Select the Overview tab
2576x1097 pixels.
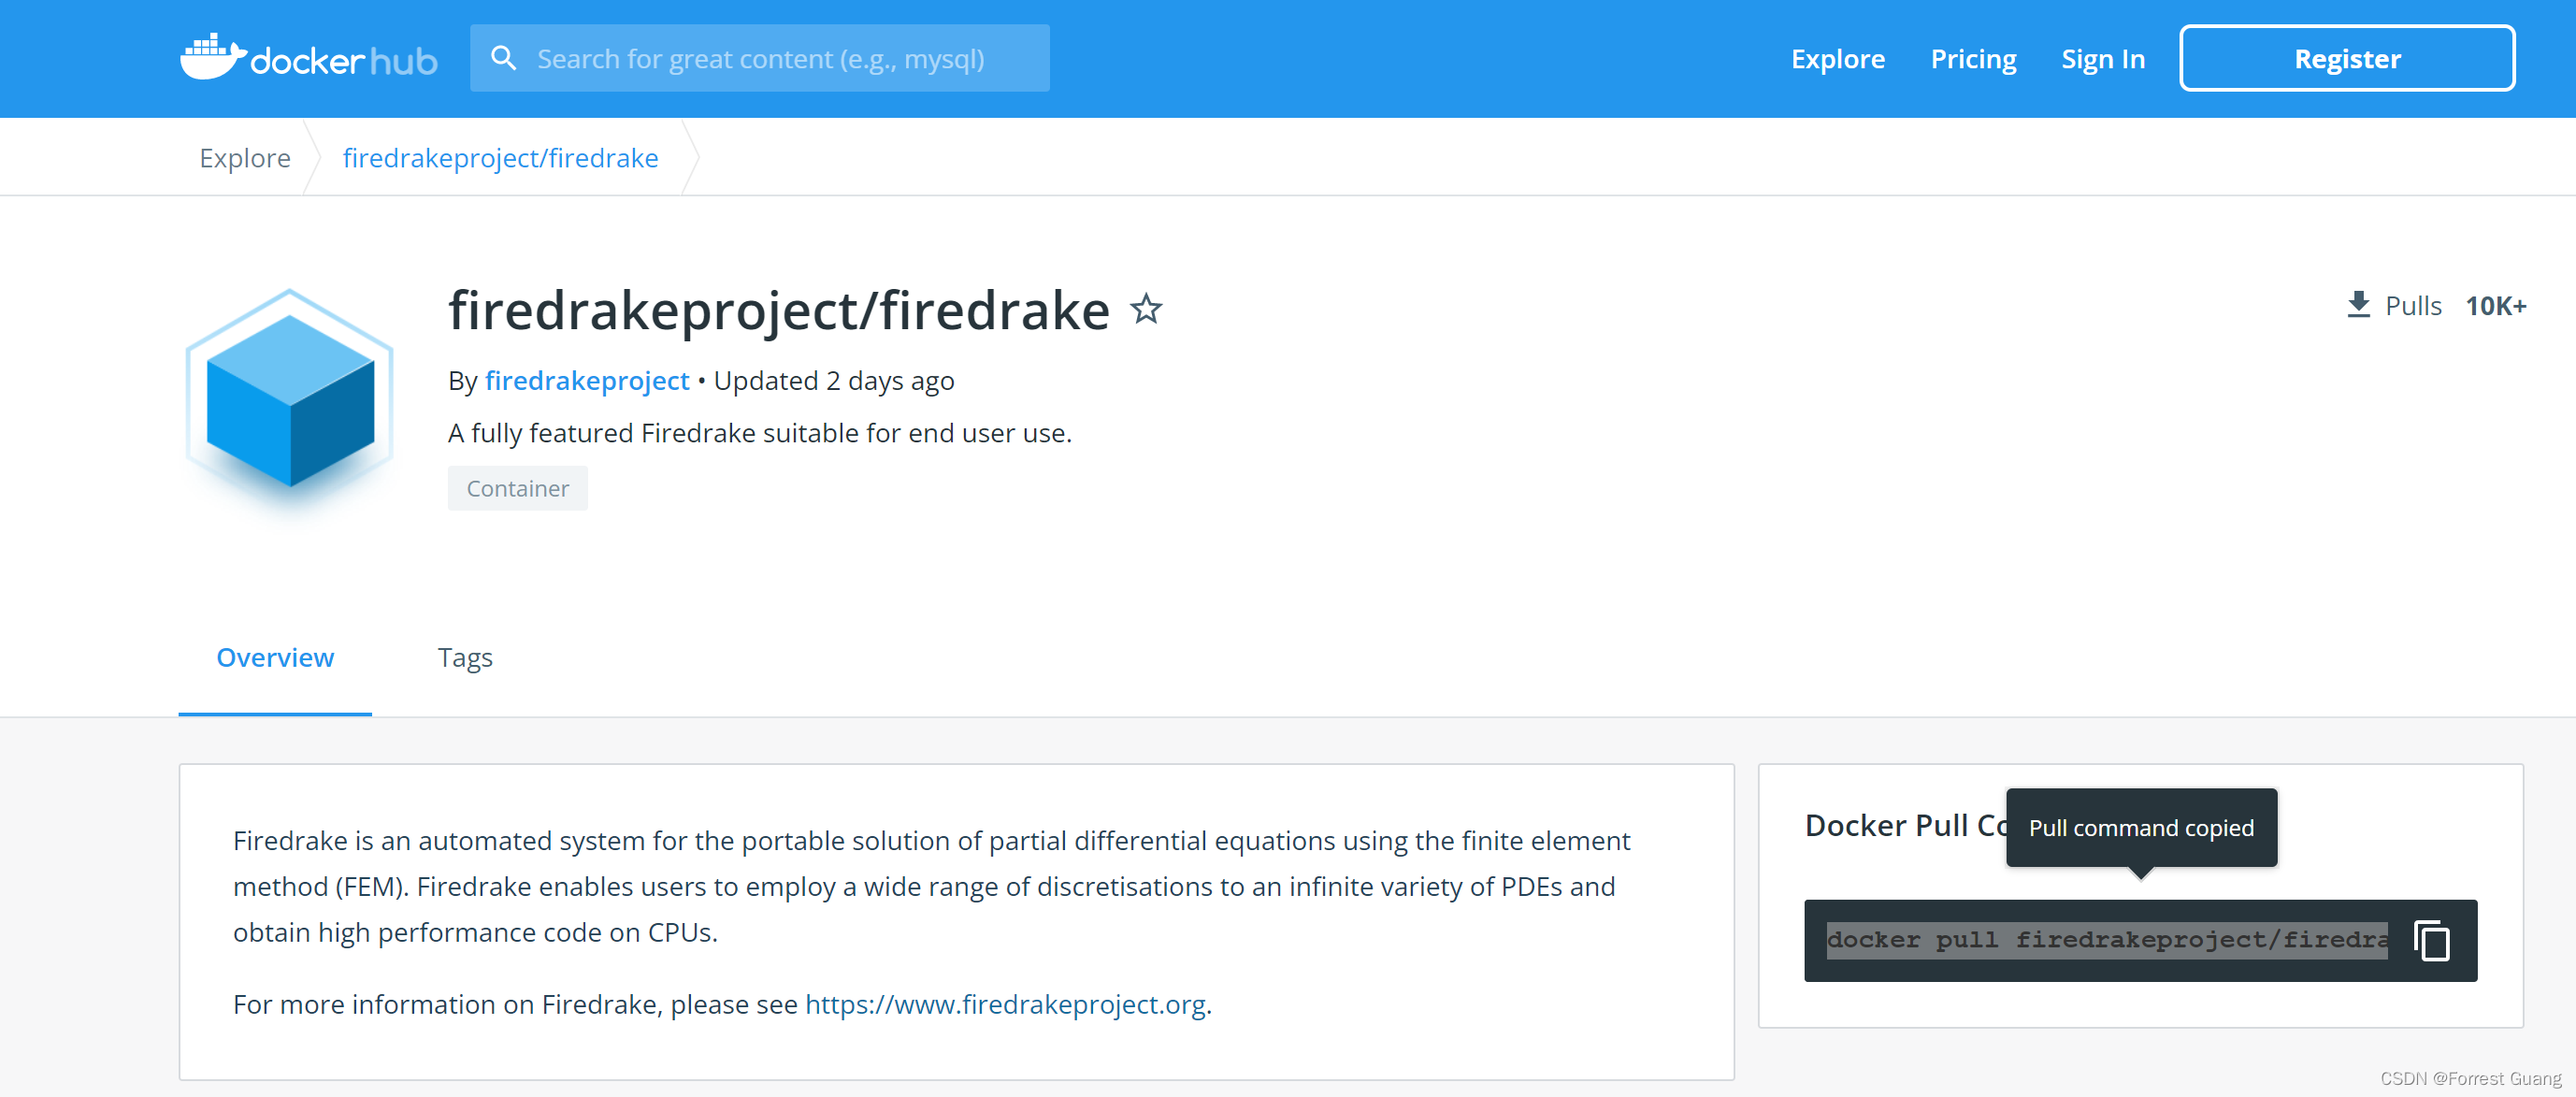point(275,658)
